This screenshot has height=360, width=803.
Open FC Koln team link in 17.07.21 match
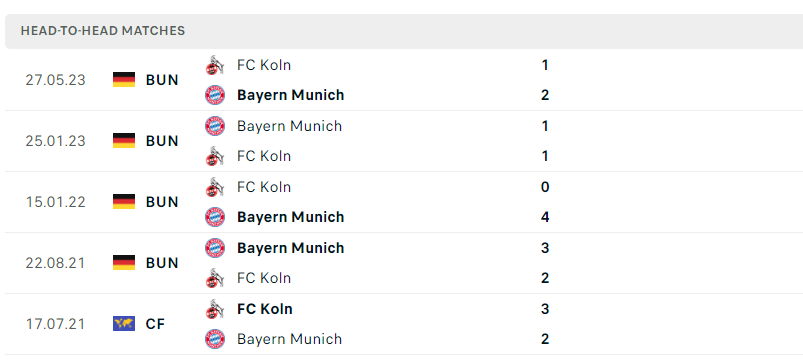point(265,309)
